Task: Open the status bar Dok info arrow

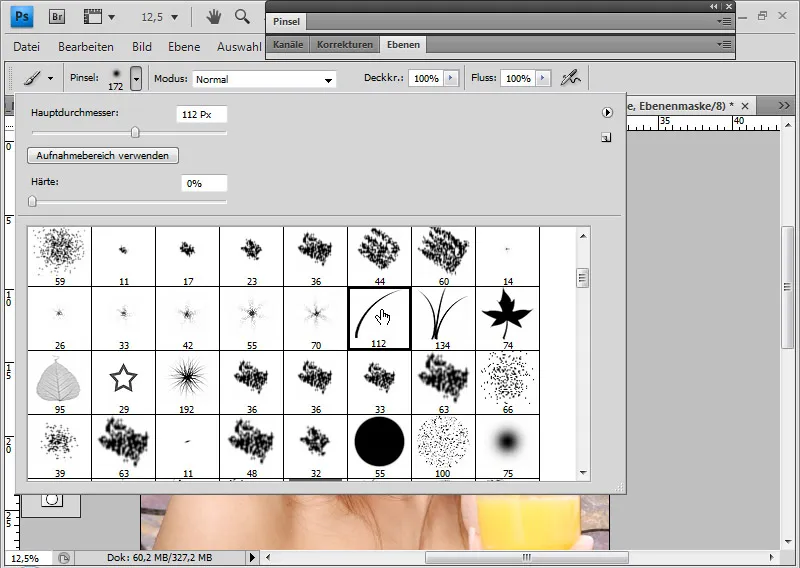Action: (253, 557)
